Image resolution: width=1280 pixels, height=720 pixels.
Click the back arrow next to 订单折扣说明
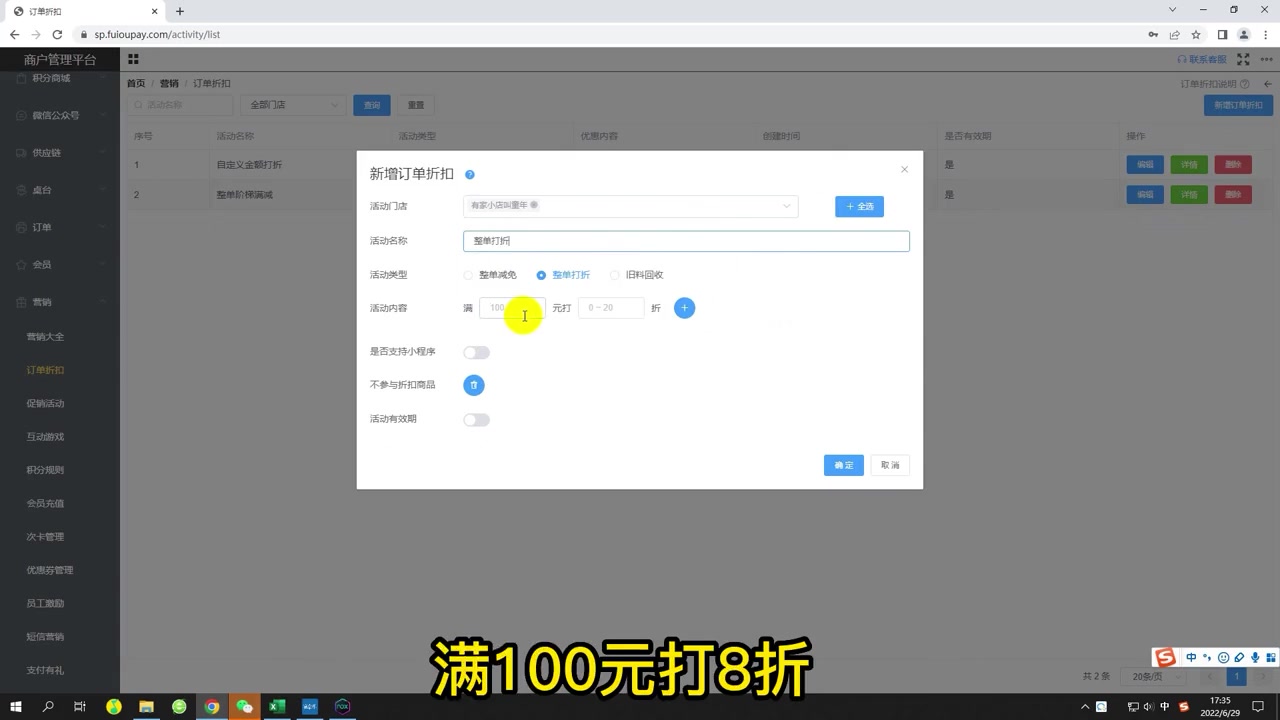click(x=1267, y=84)
